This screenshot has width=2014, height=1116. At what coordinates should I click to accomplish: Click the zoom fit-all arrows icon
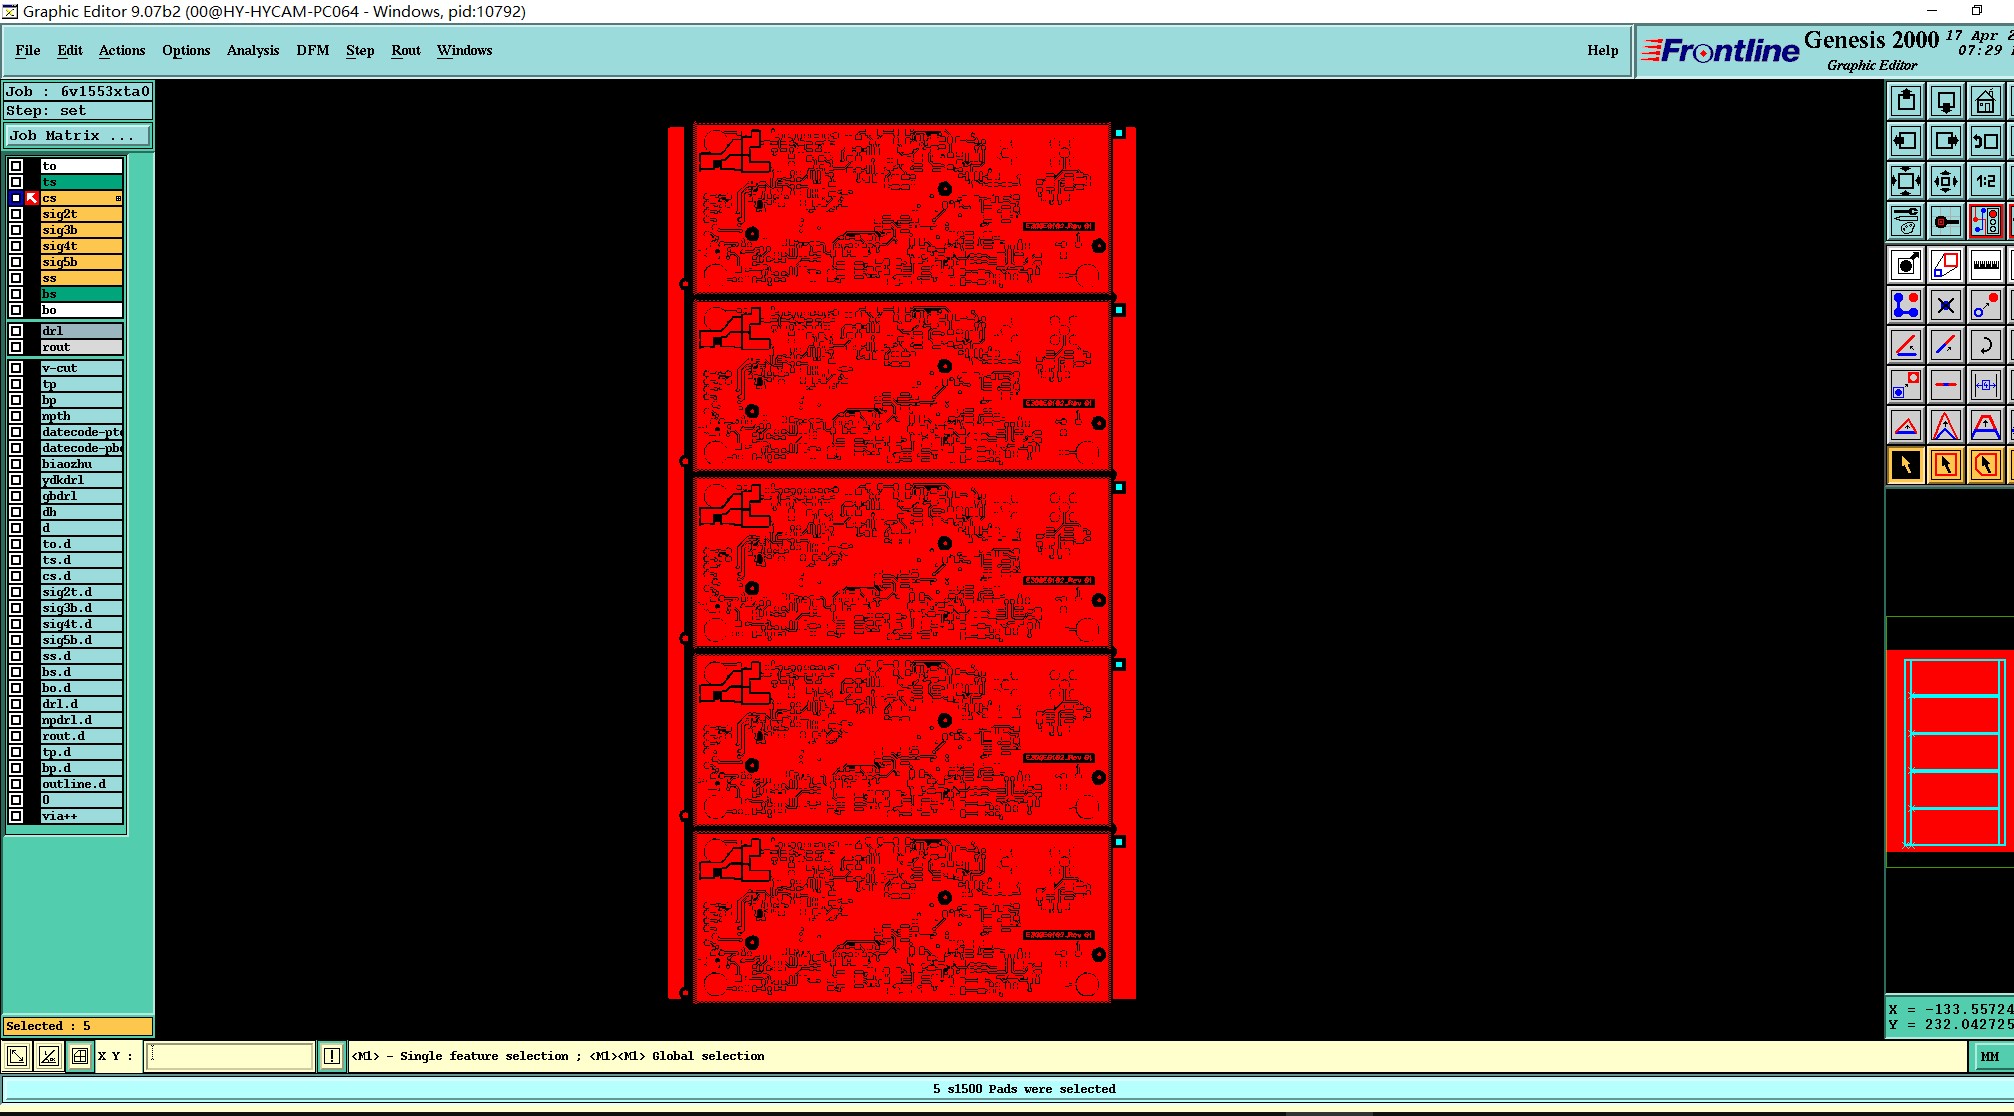pyautogui.click(x=1906, y=181)
